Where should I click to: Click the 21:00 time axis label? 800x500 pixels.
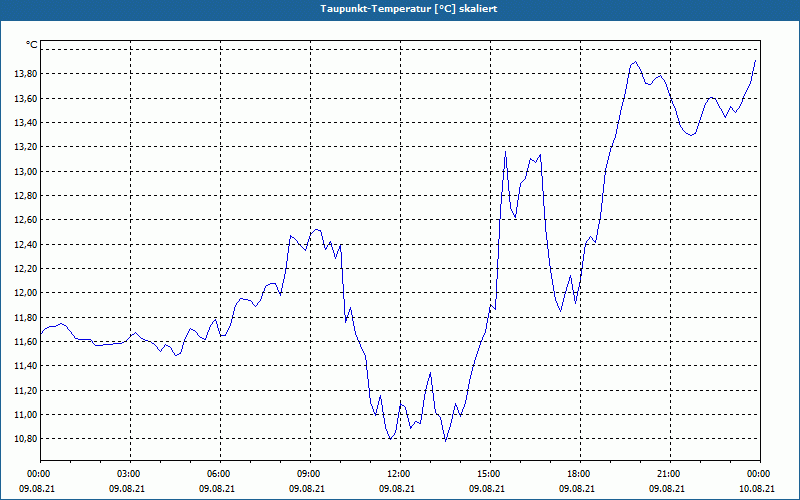(670, 474)
